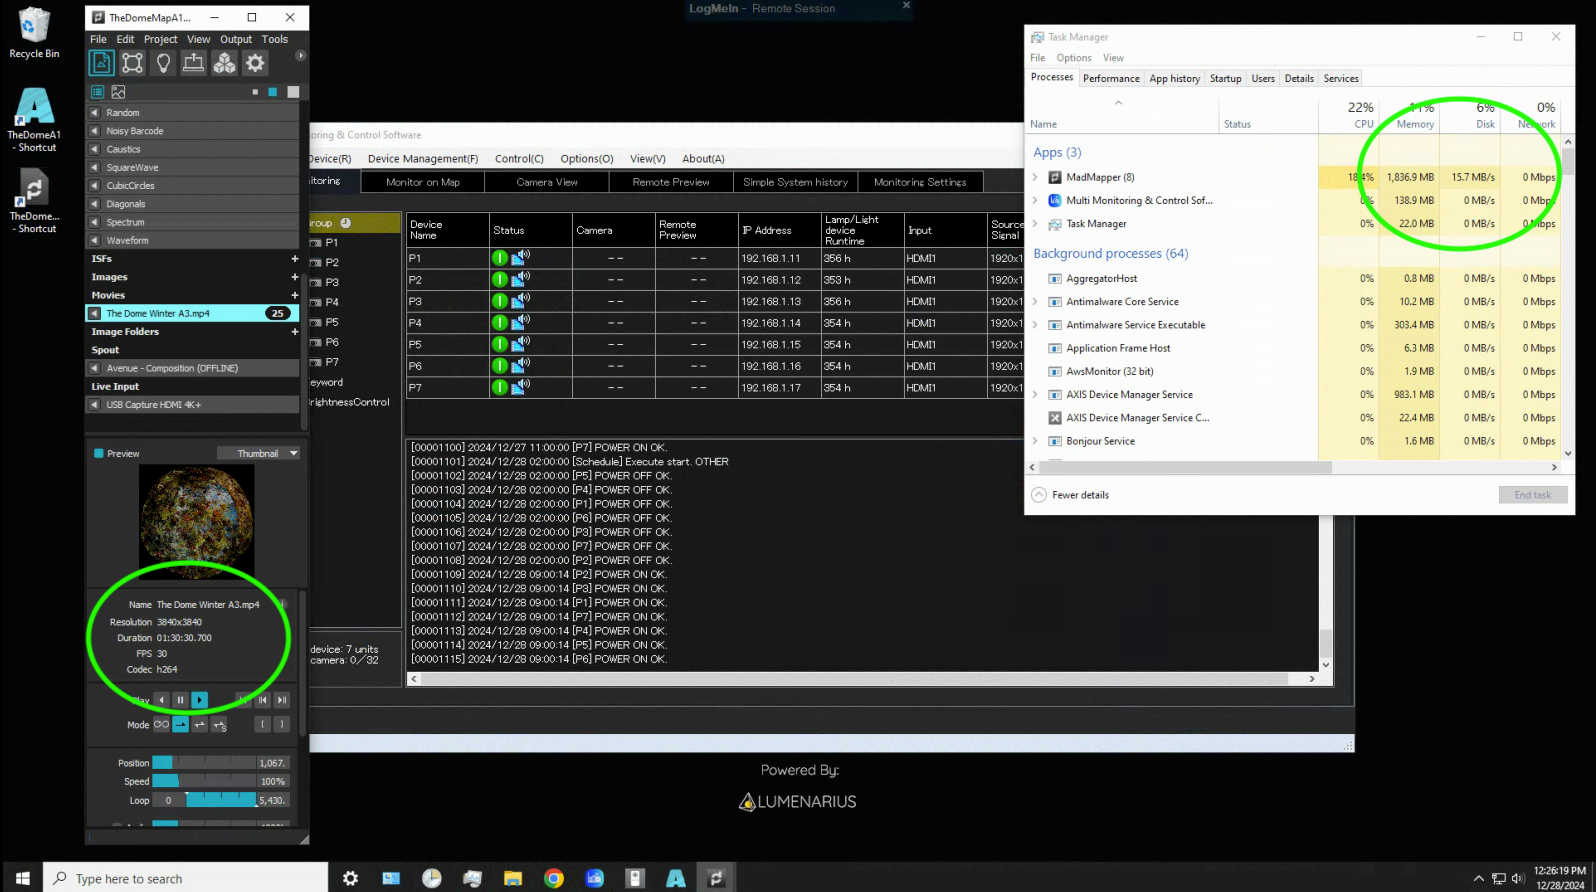Expand the MadMapper (8) process group
Screen dimensions: 1596x892
pos(1035,177)
